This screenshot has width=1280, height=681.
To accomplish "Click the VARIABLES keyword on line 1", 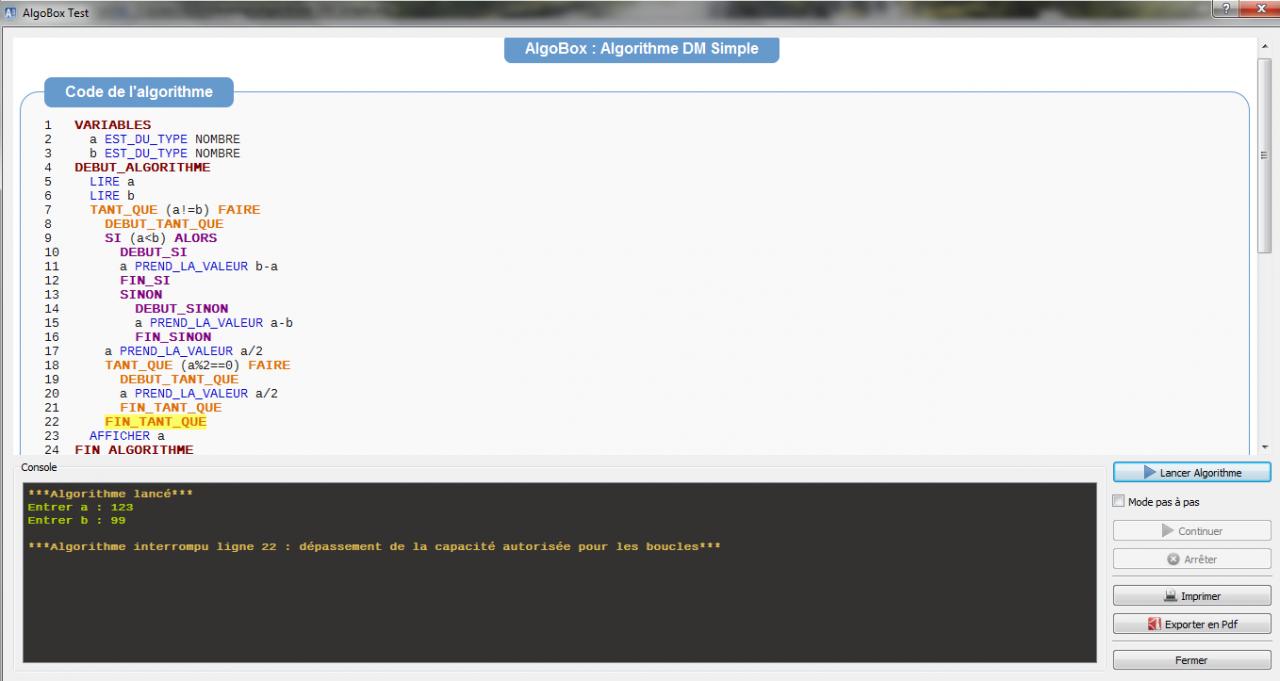I will [113, 125].
